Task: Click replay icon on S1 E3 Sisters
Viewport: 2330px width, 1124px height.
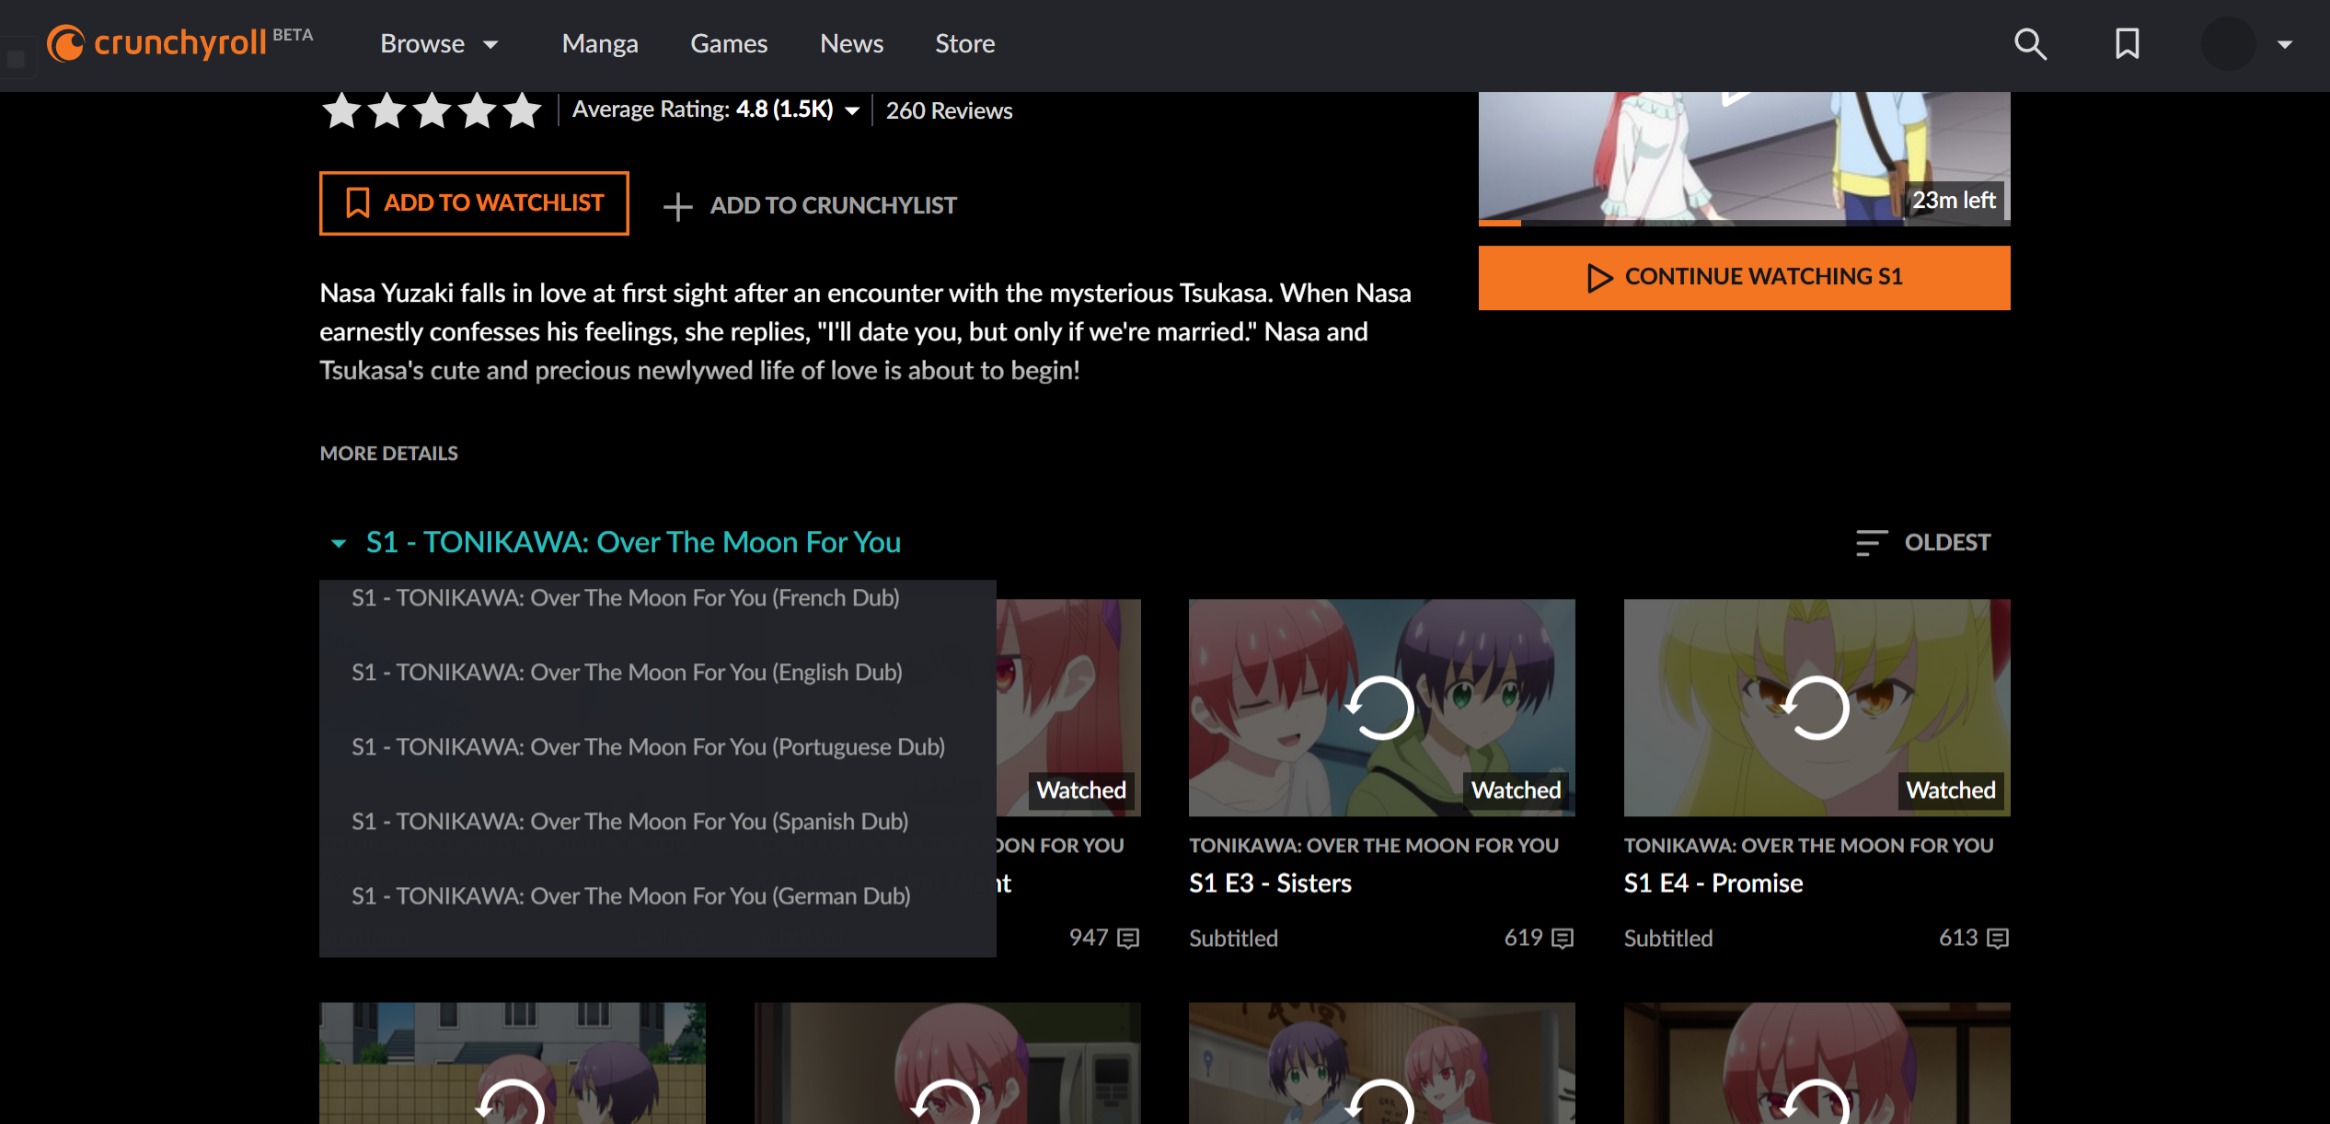Action: 1381,708
